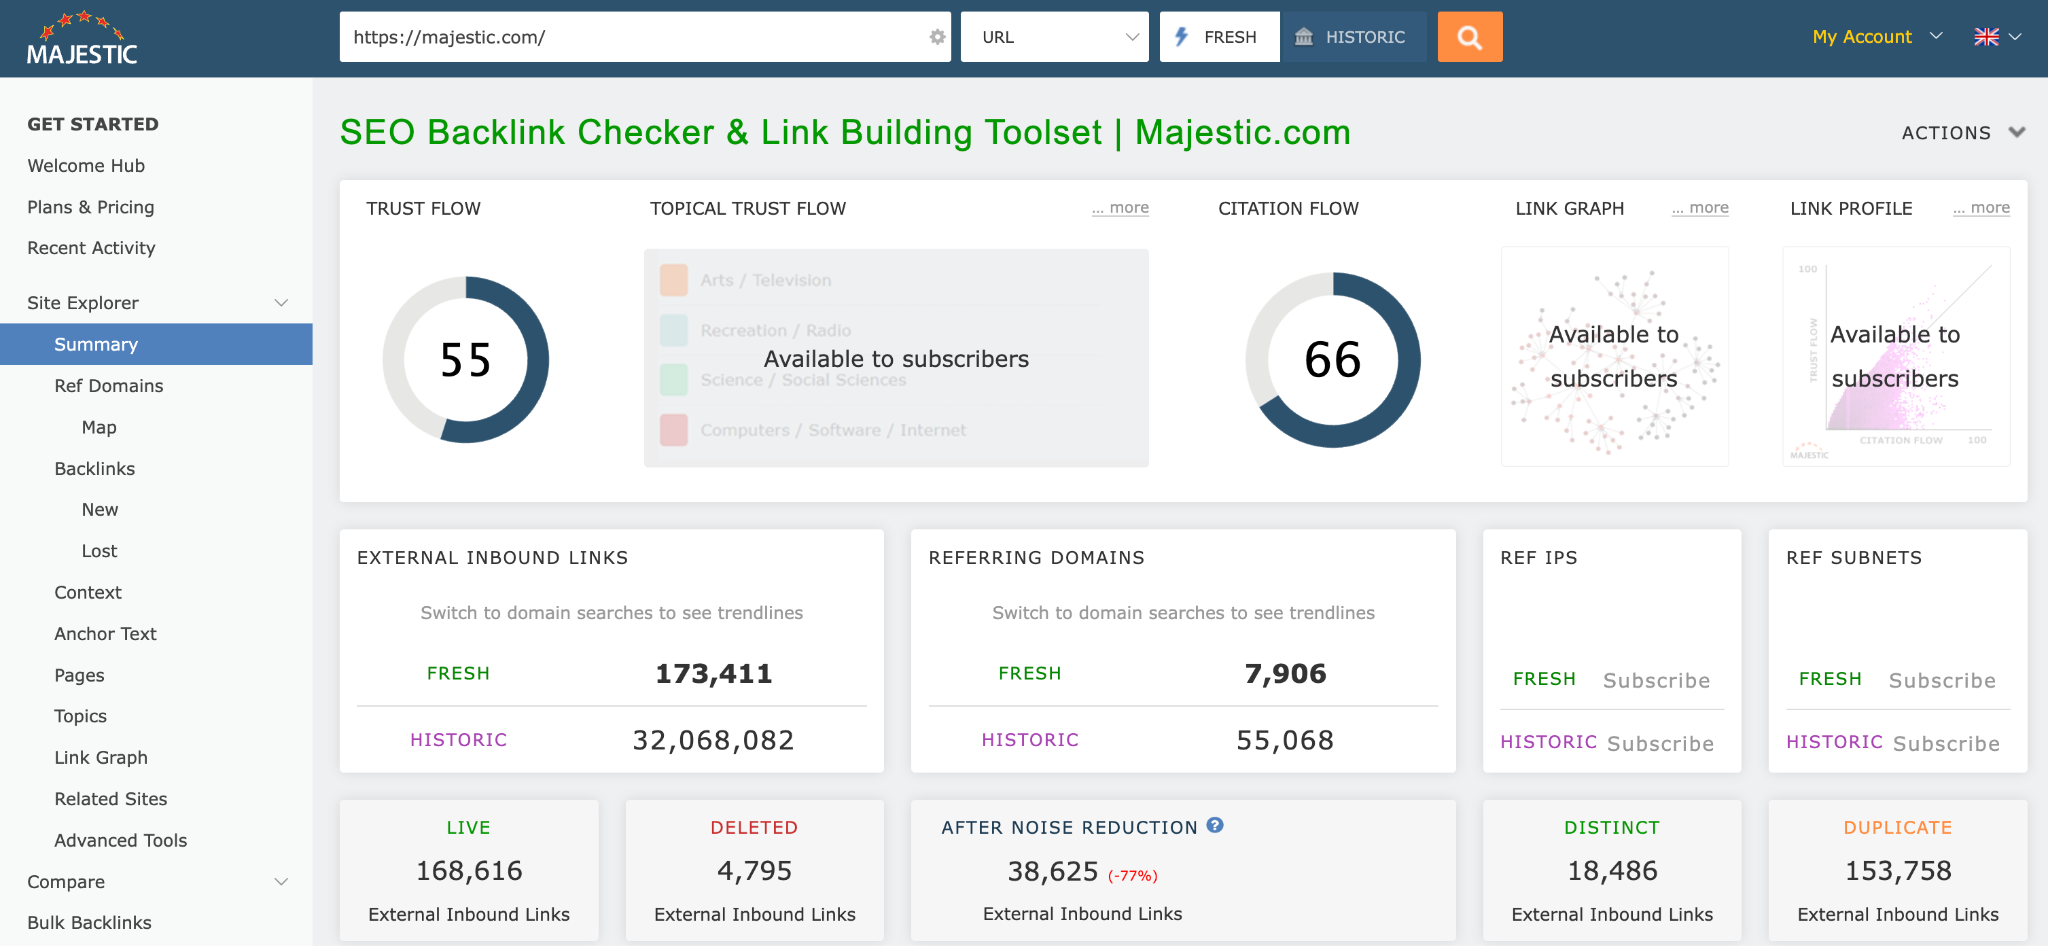The height and width of the screenshot is (946, 2048).
Task: Click the Duplicate 153,758 count
Action: coord(1898,871)
